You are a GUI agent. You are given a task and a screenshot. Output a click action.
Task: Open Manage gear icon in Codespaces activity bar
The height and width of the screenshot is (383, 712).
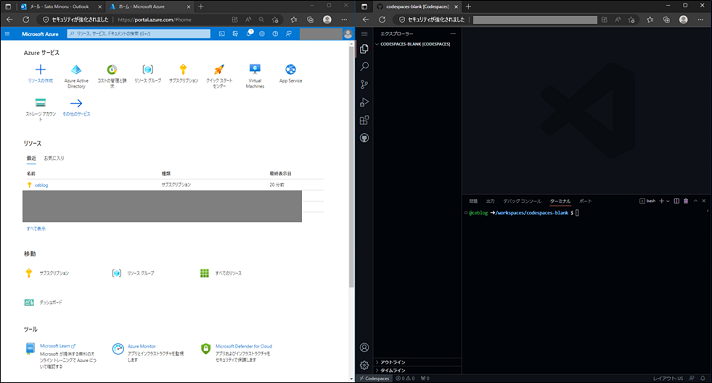point(364,365)
